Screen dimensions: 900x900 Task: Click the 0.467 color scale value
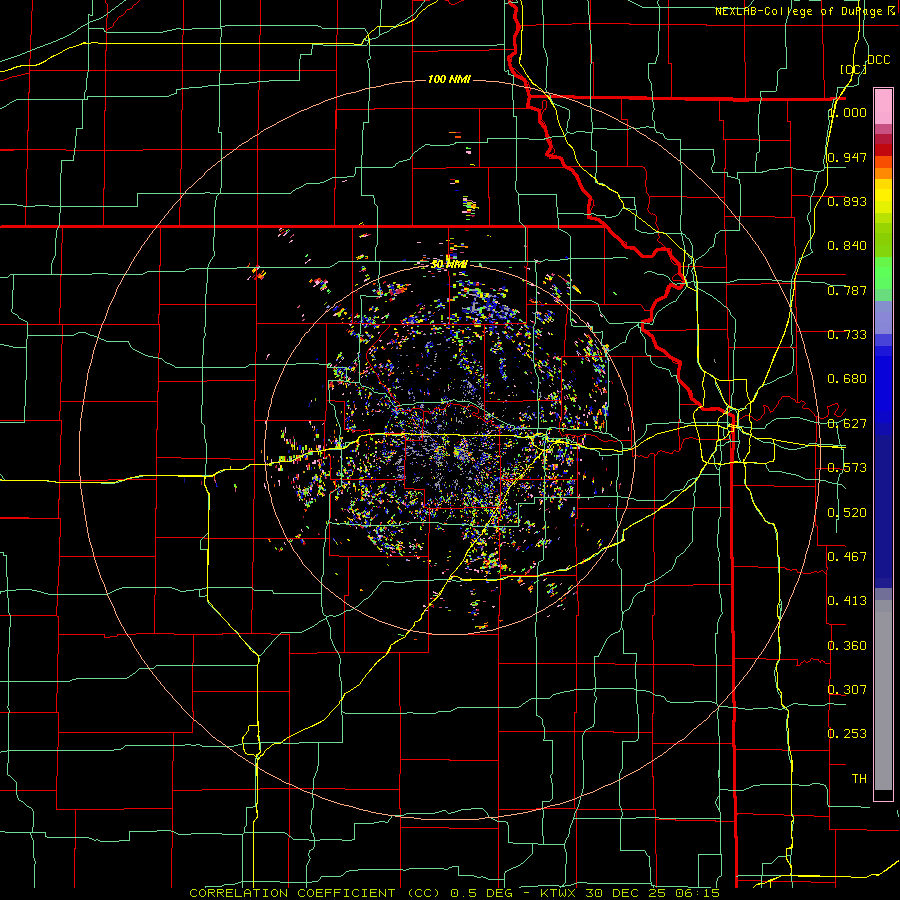[847, 556]
